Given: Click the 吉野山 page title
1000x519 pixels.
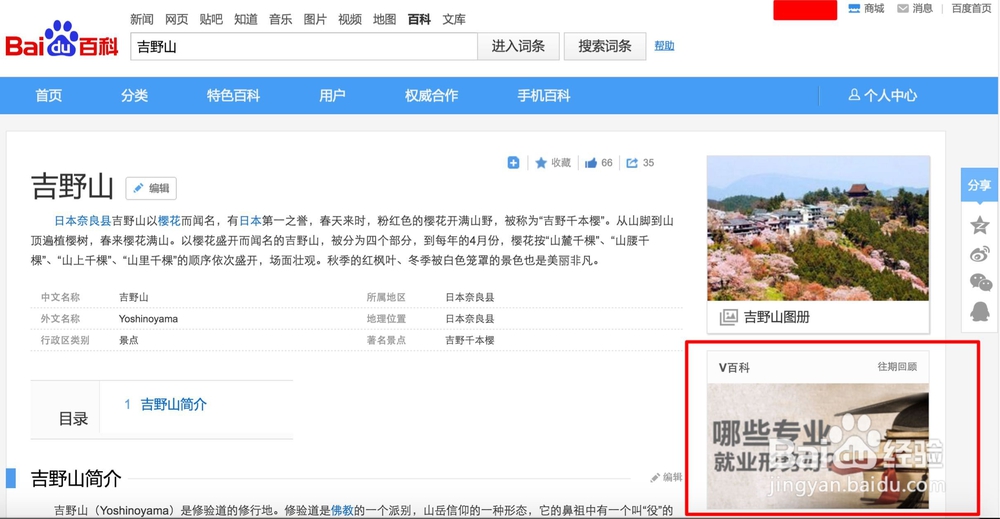Looking at the screenshot, I should point(72,187).
